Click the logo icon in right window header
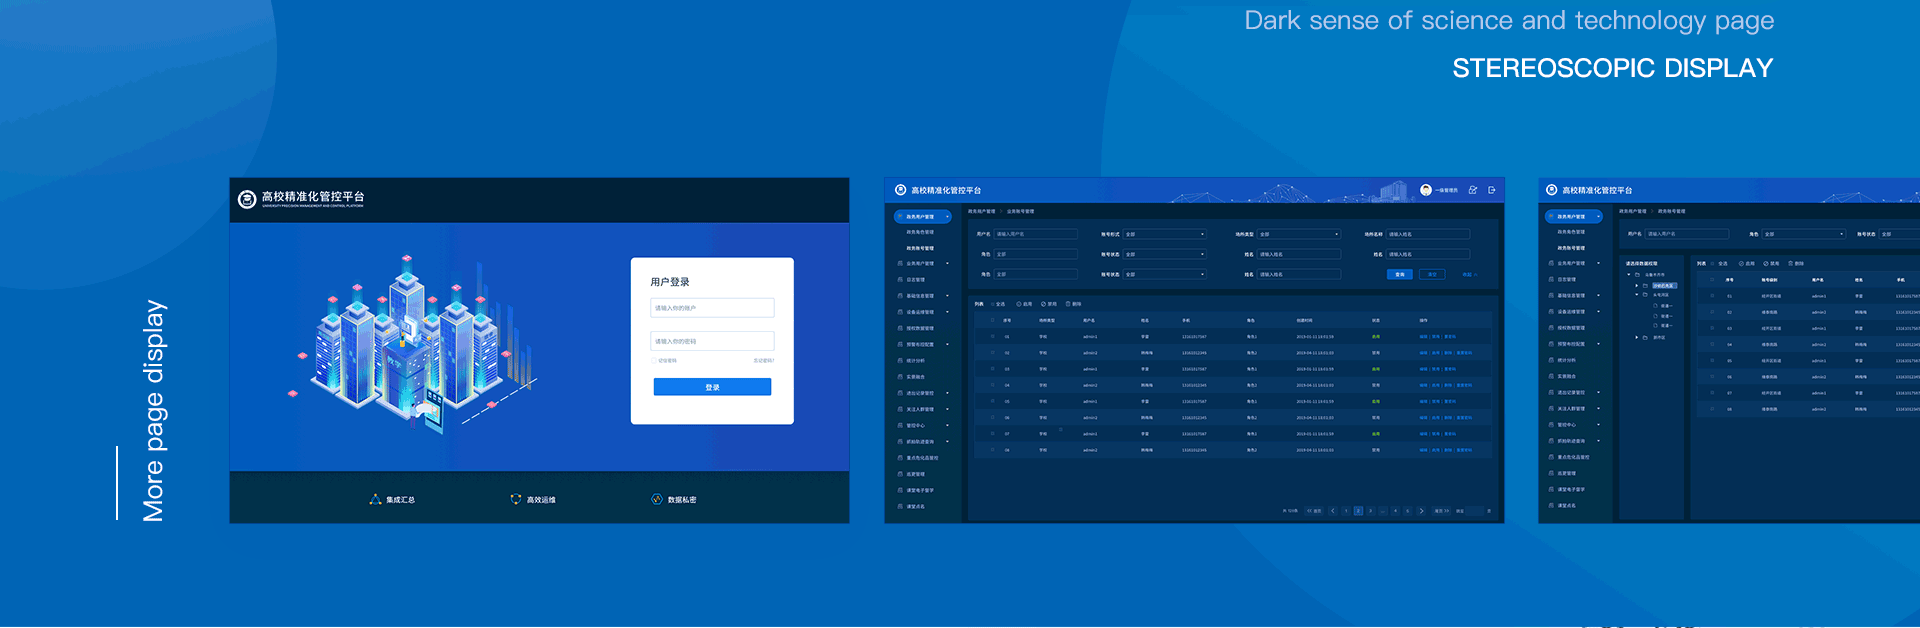This screenshot has width=1920, height=628. pyautogui.click(x=1552, y=190)
